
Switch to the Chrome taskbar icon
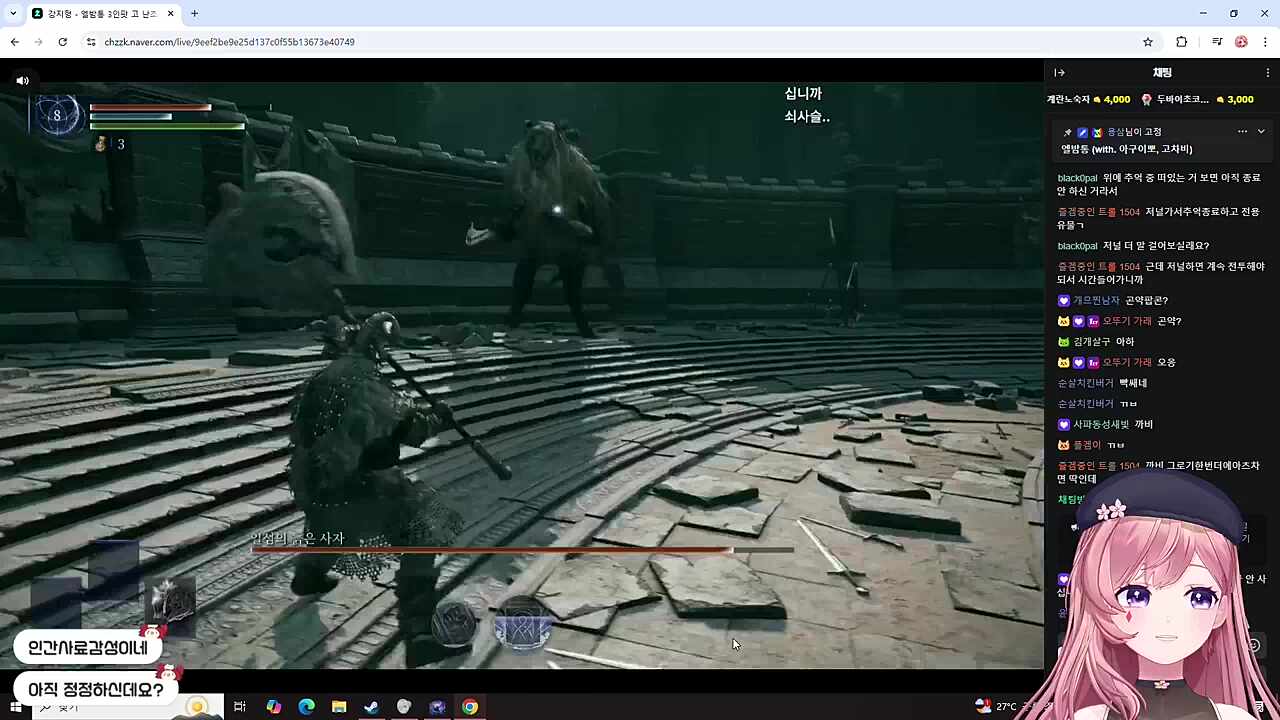[469, 707]
